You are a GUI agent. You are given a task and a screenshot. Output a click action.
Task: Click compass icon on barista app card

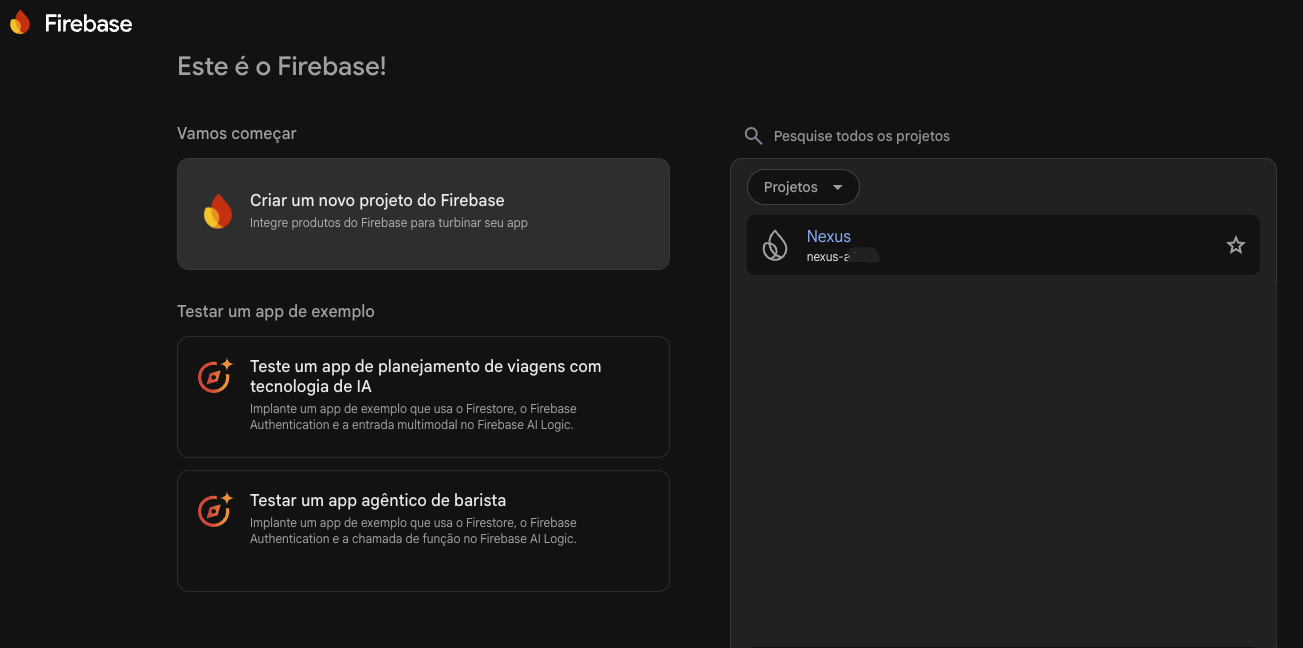(x=215, y=510)
